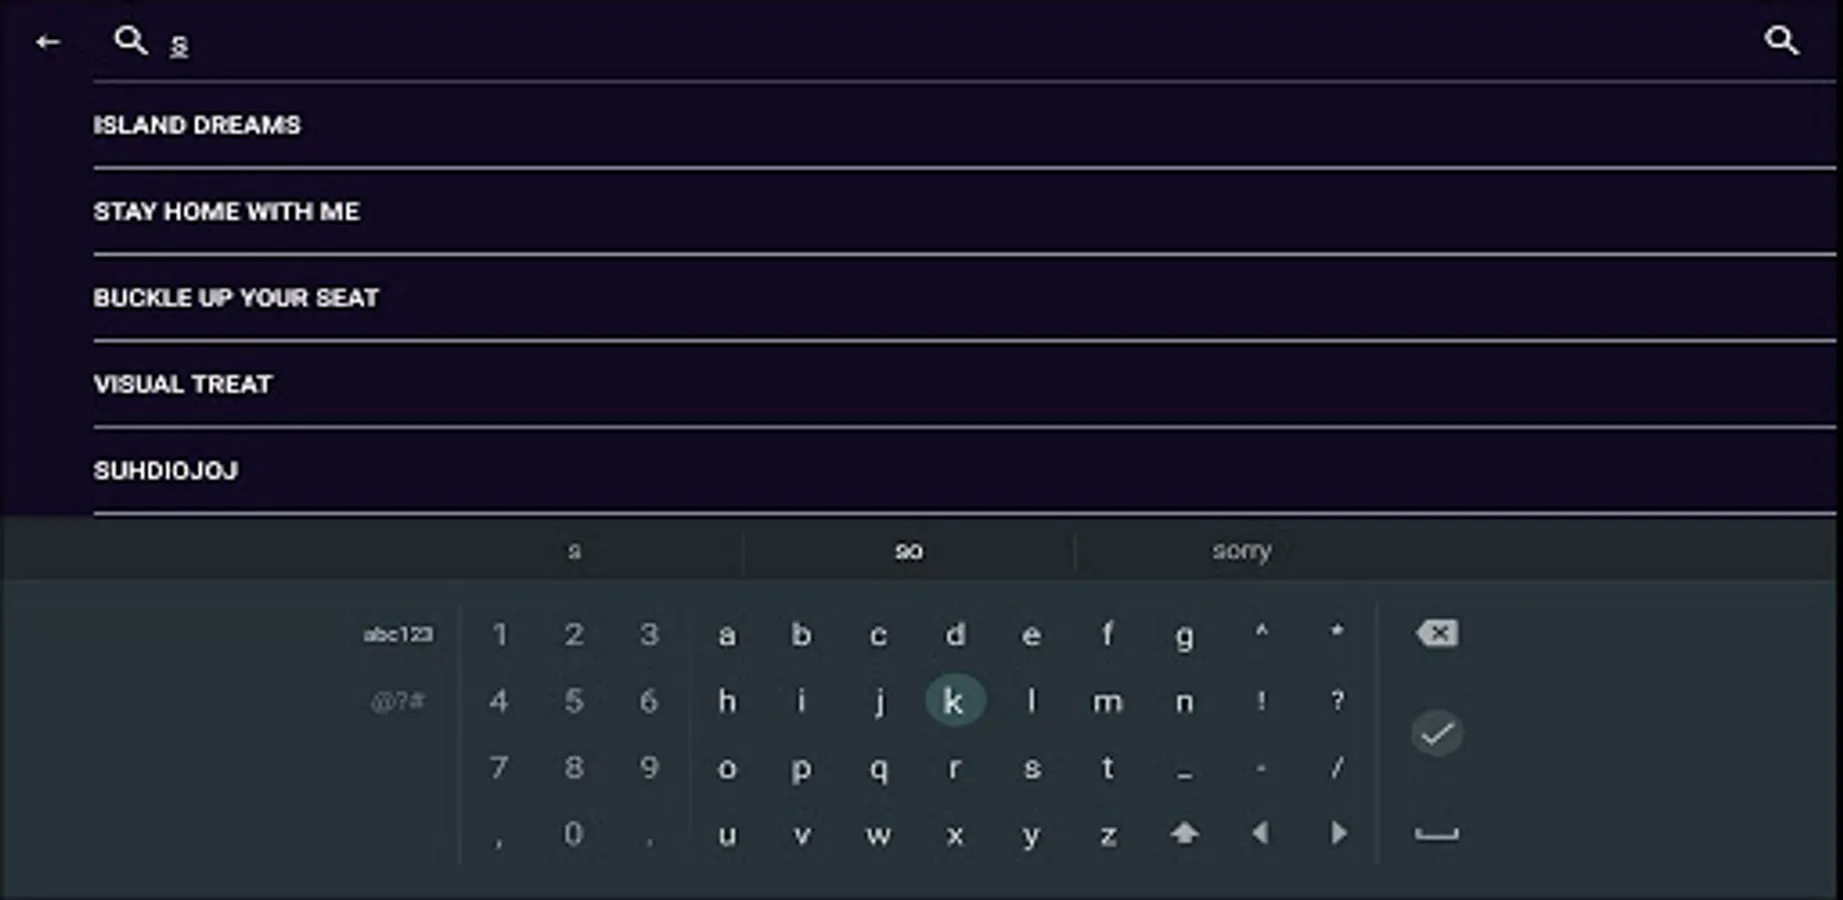
Task: Toggle the shift caps key
Action: pyautogui.click(x=1184, y=833)
